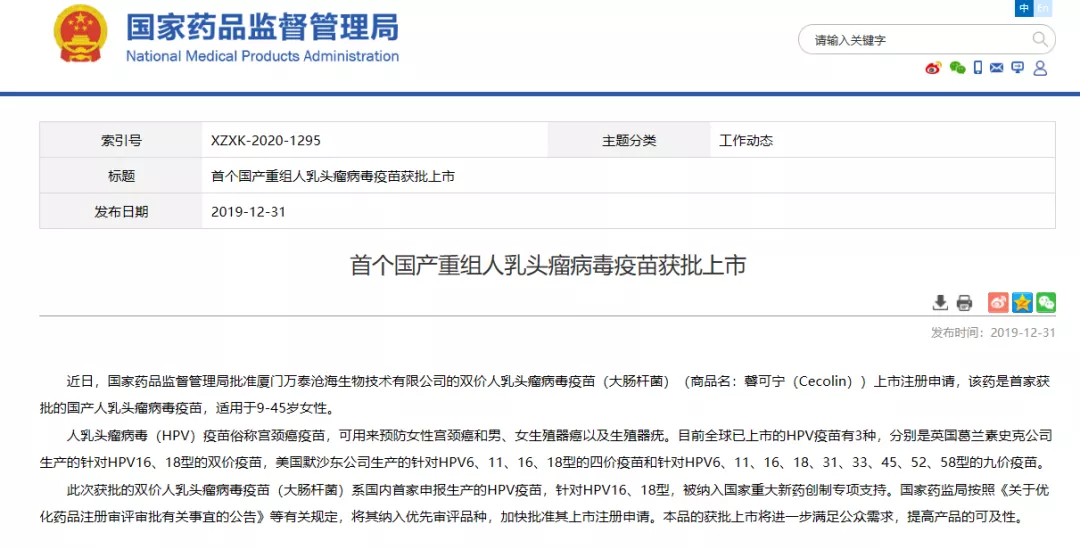Click the 标题 label cell
Image resolution: width=1080 pixels, height=549 pixels.
[121, 176]
